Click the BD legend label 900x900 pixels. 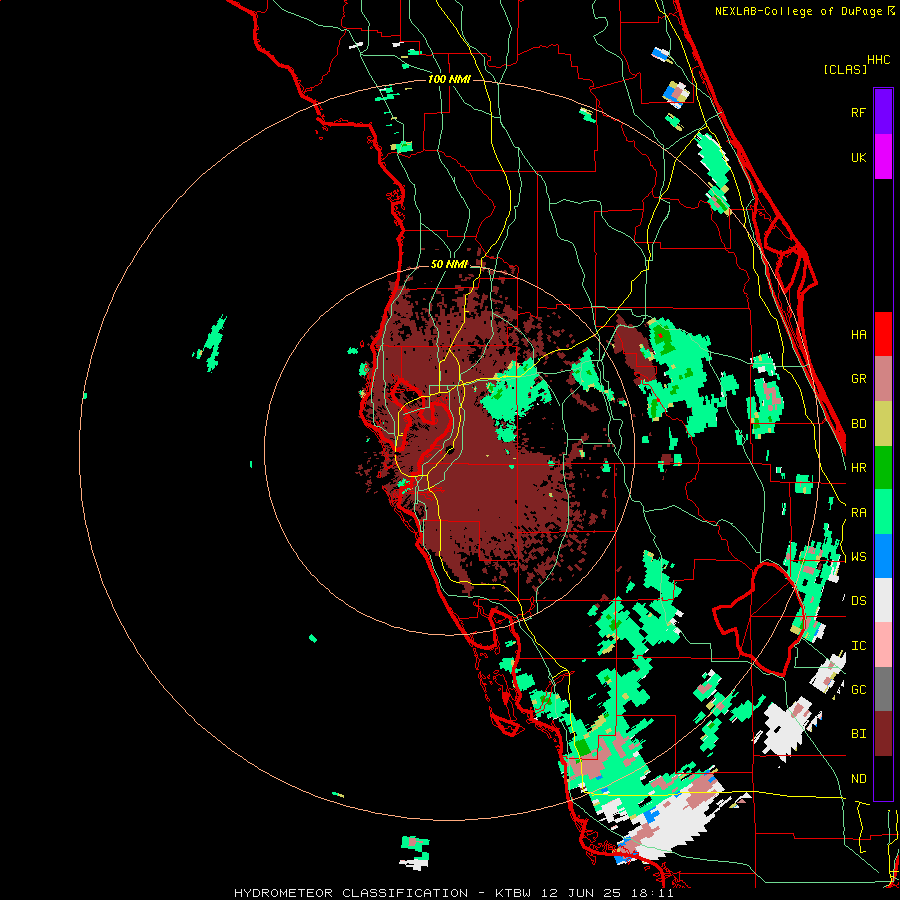[858, 424]
